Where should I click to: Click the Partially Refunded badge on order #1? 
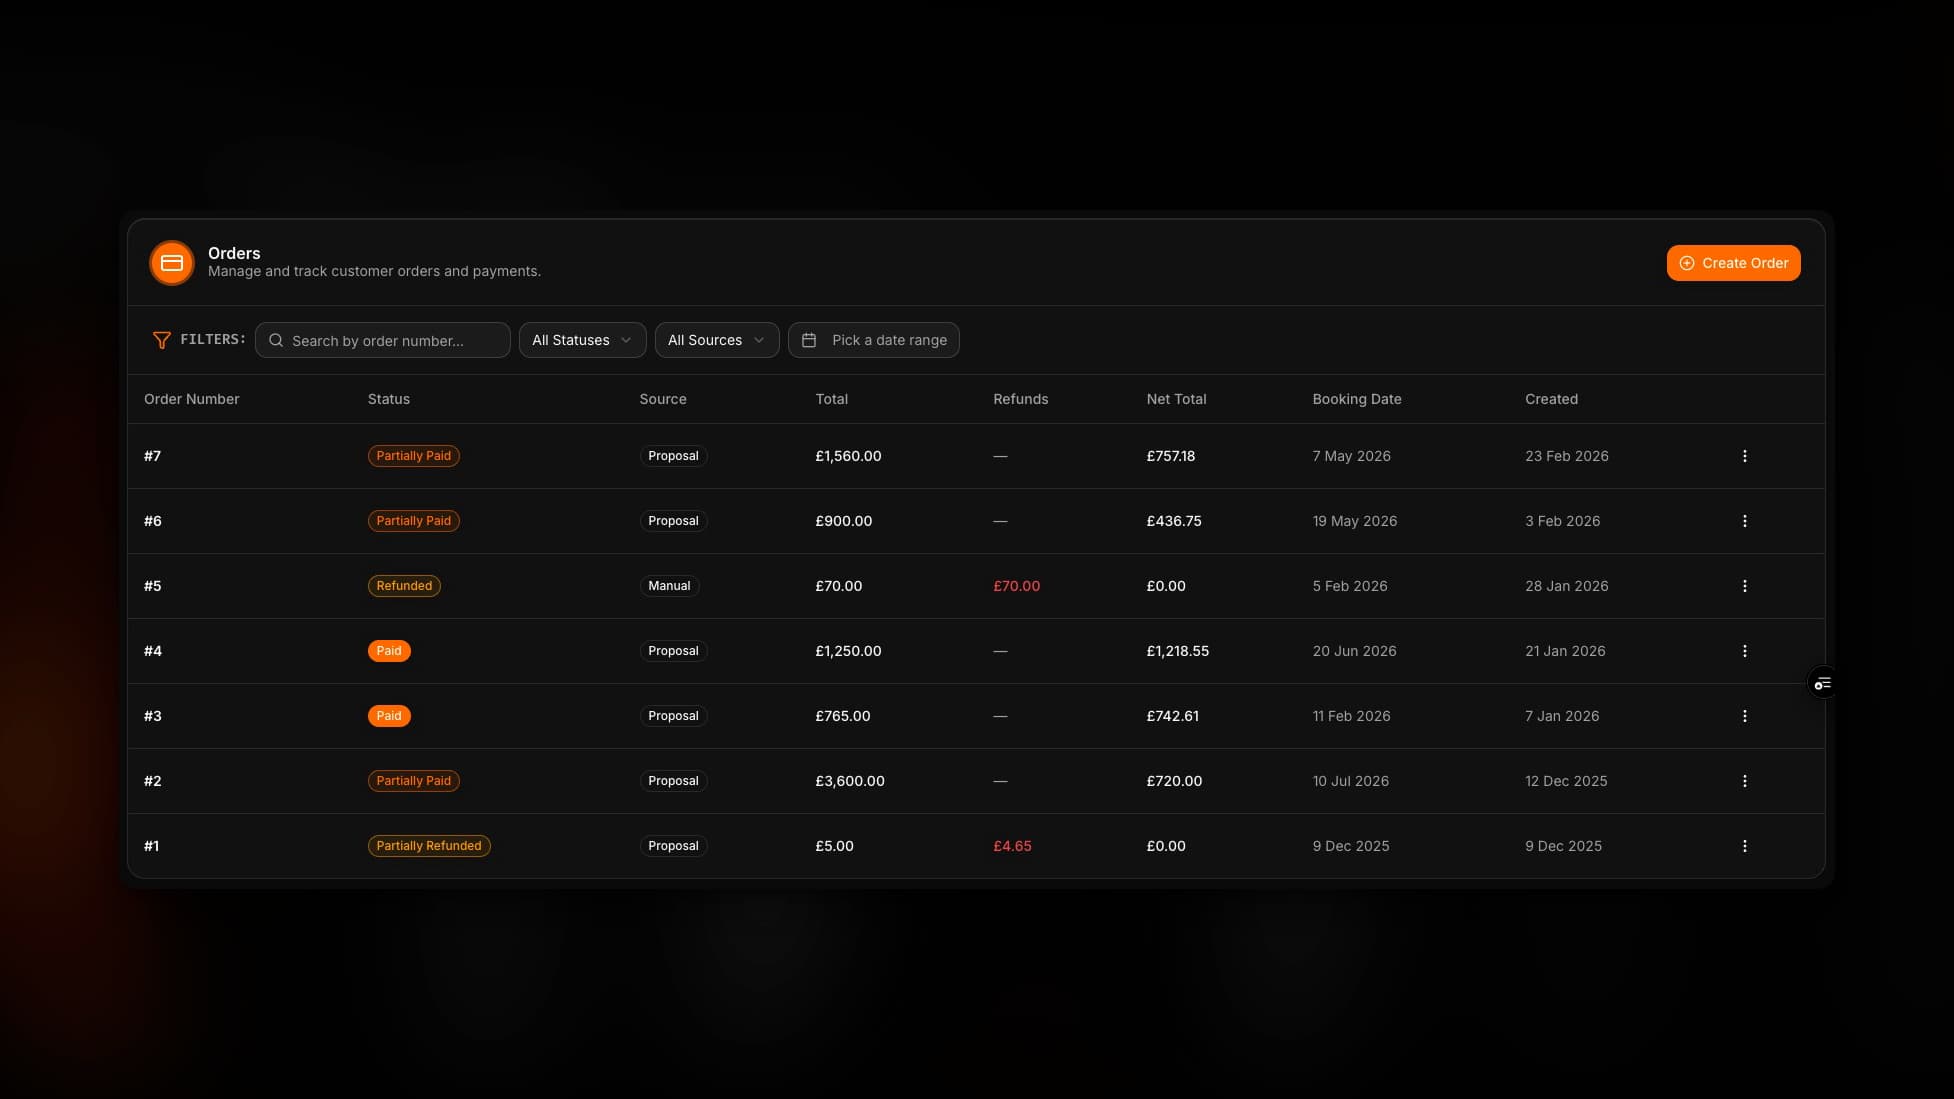click(428, 845)
